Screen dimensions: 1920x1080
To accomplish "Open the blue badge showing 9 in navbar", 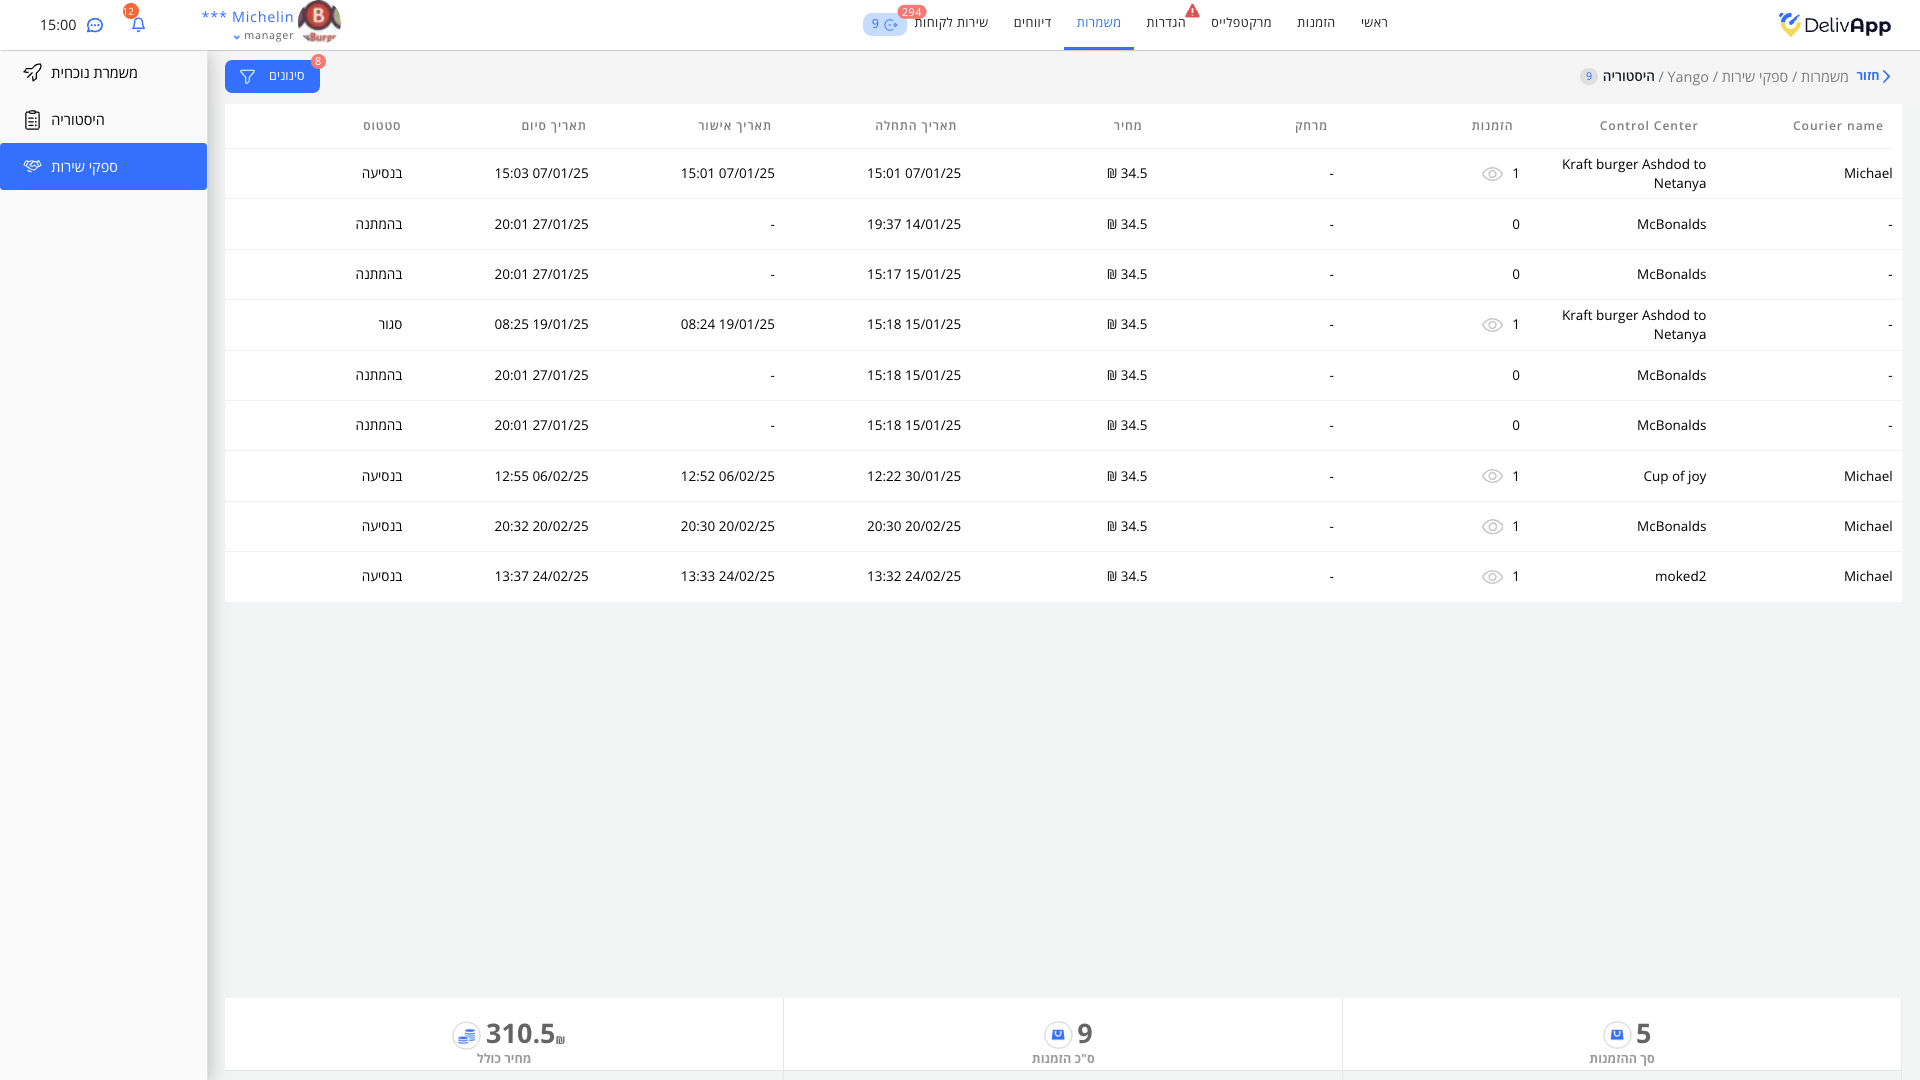I will click(884, 24).
